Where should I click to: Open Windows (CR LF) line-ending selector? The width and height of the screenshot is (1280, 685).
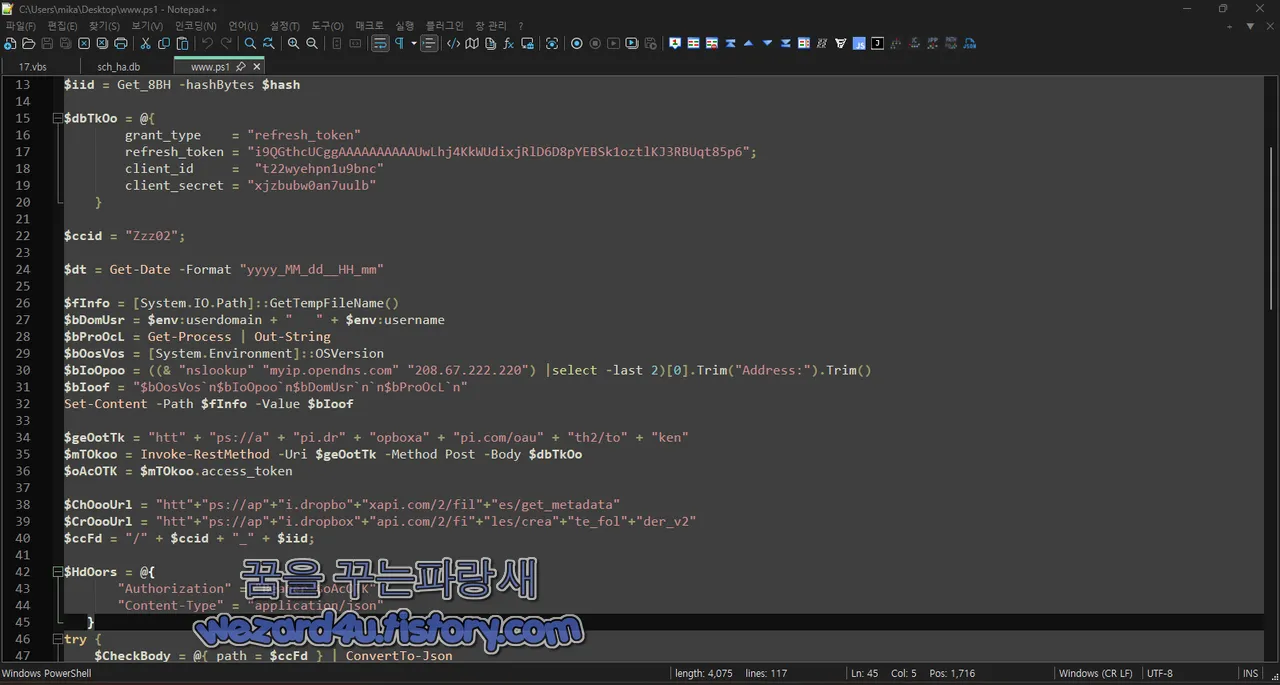[1095, 674]
